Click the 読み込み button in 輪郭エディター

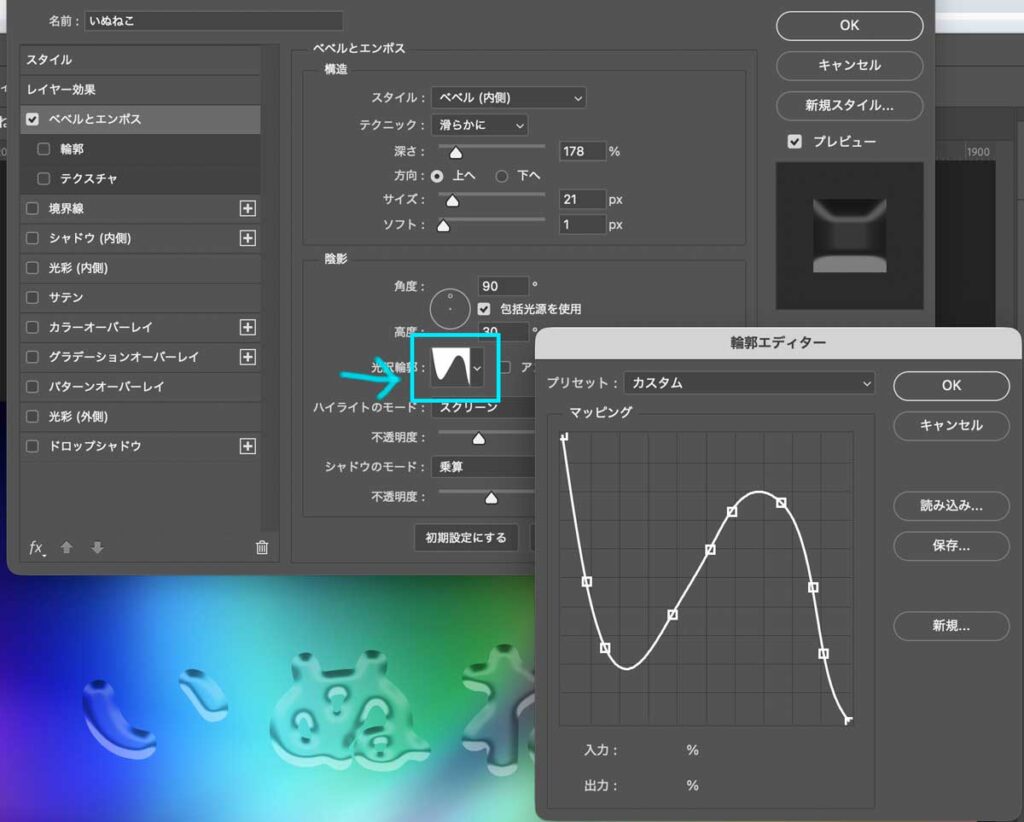click(950, 506)
